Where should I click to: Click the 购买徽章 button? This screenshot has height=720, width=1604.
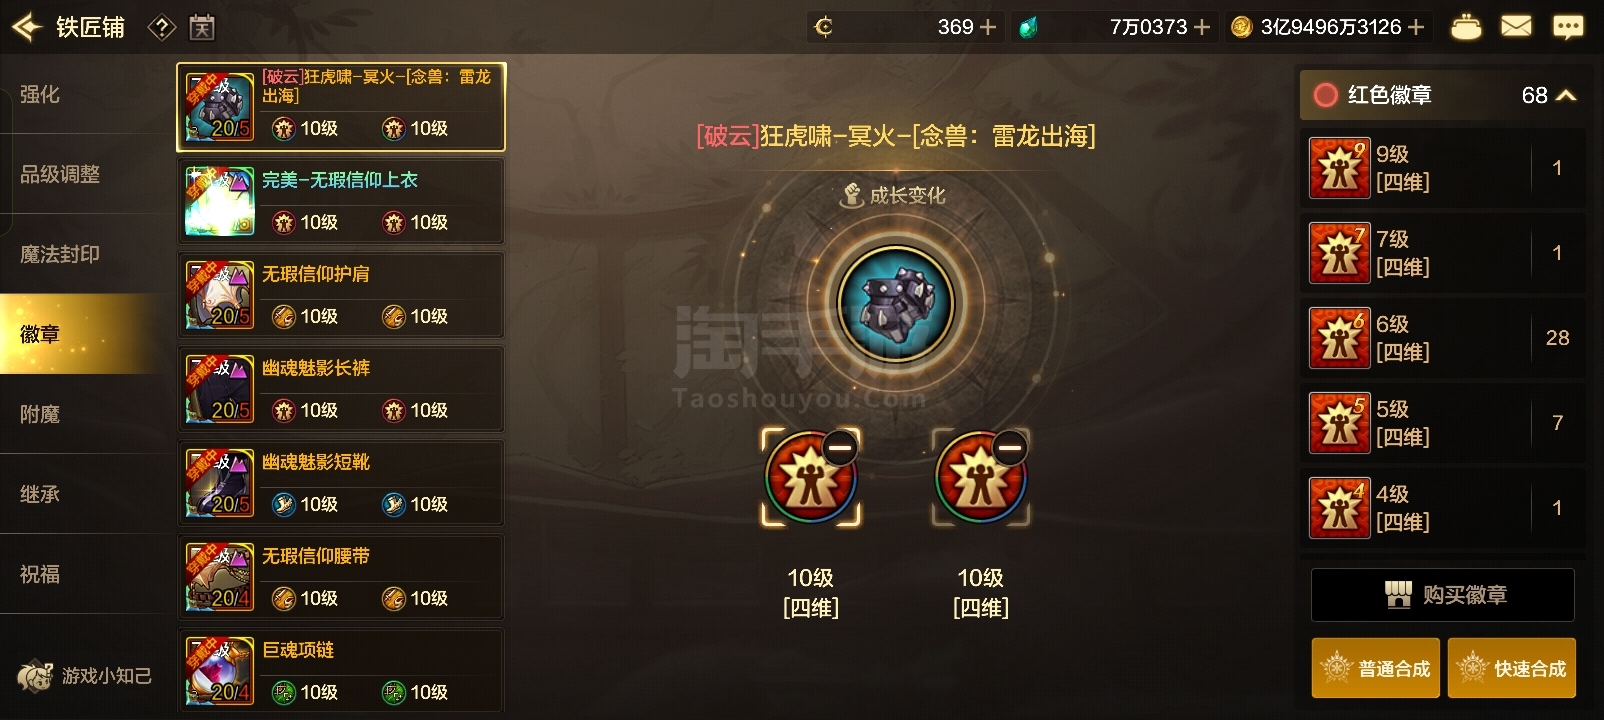(x=1443, y=595)
